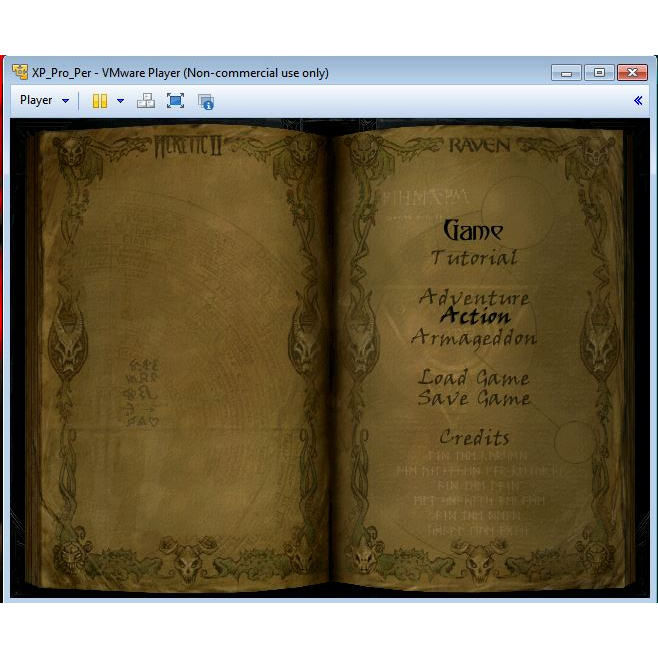Collapse the toolbar with the double chevron
658x658 pixels.
pos(638,101)
